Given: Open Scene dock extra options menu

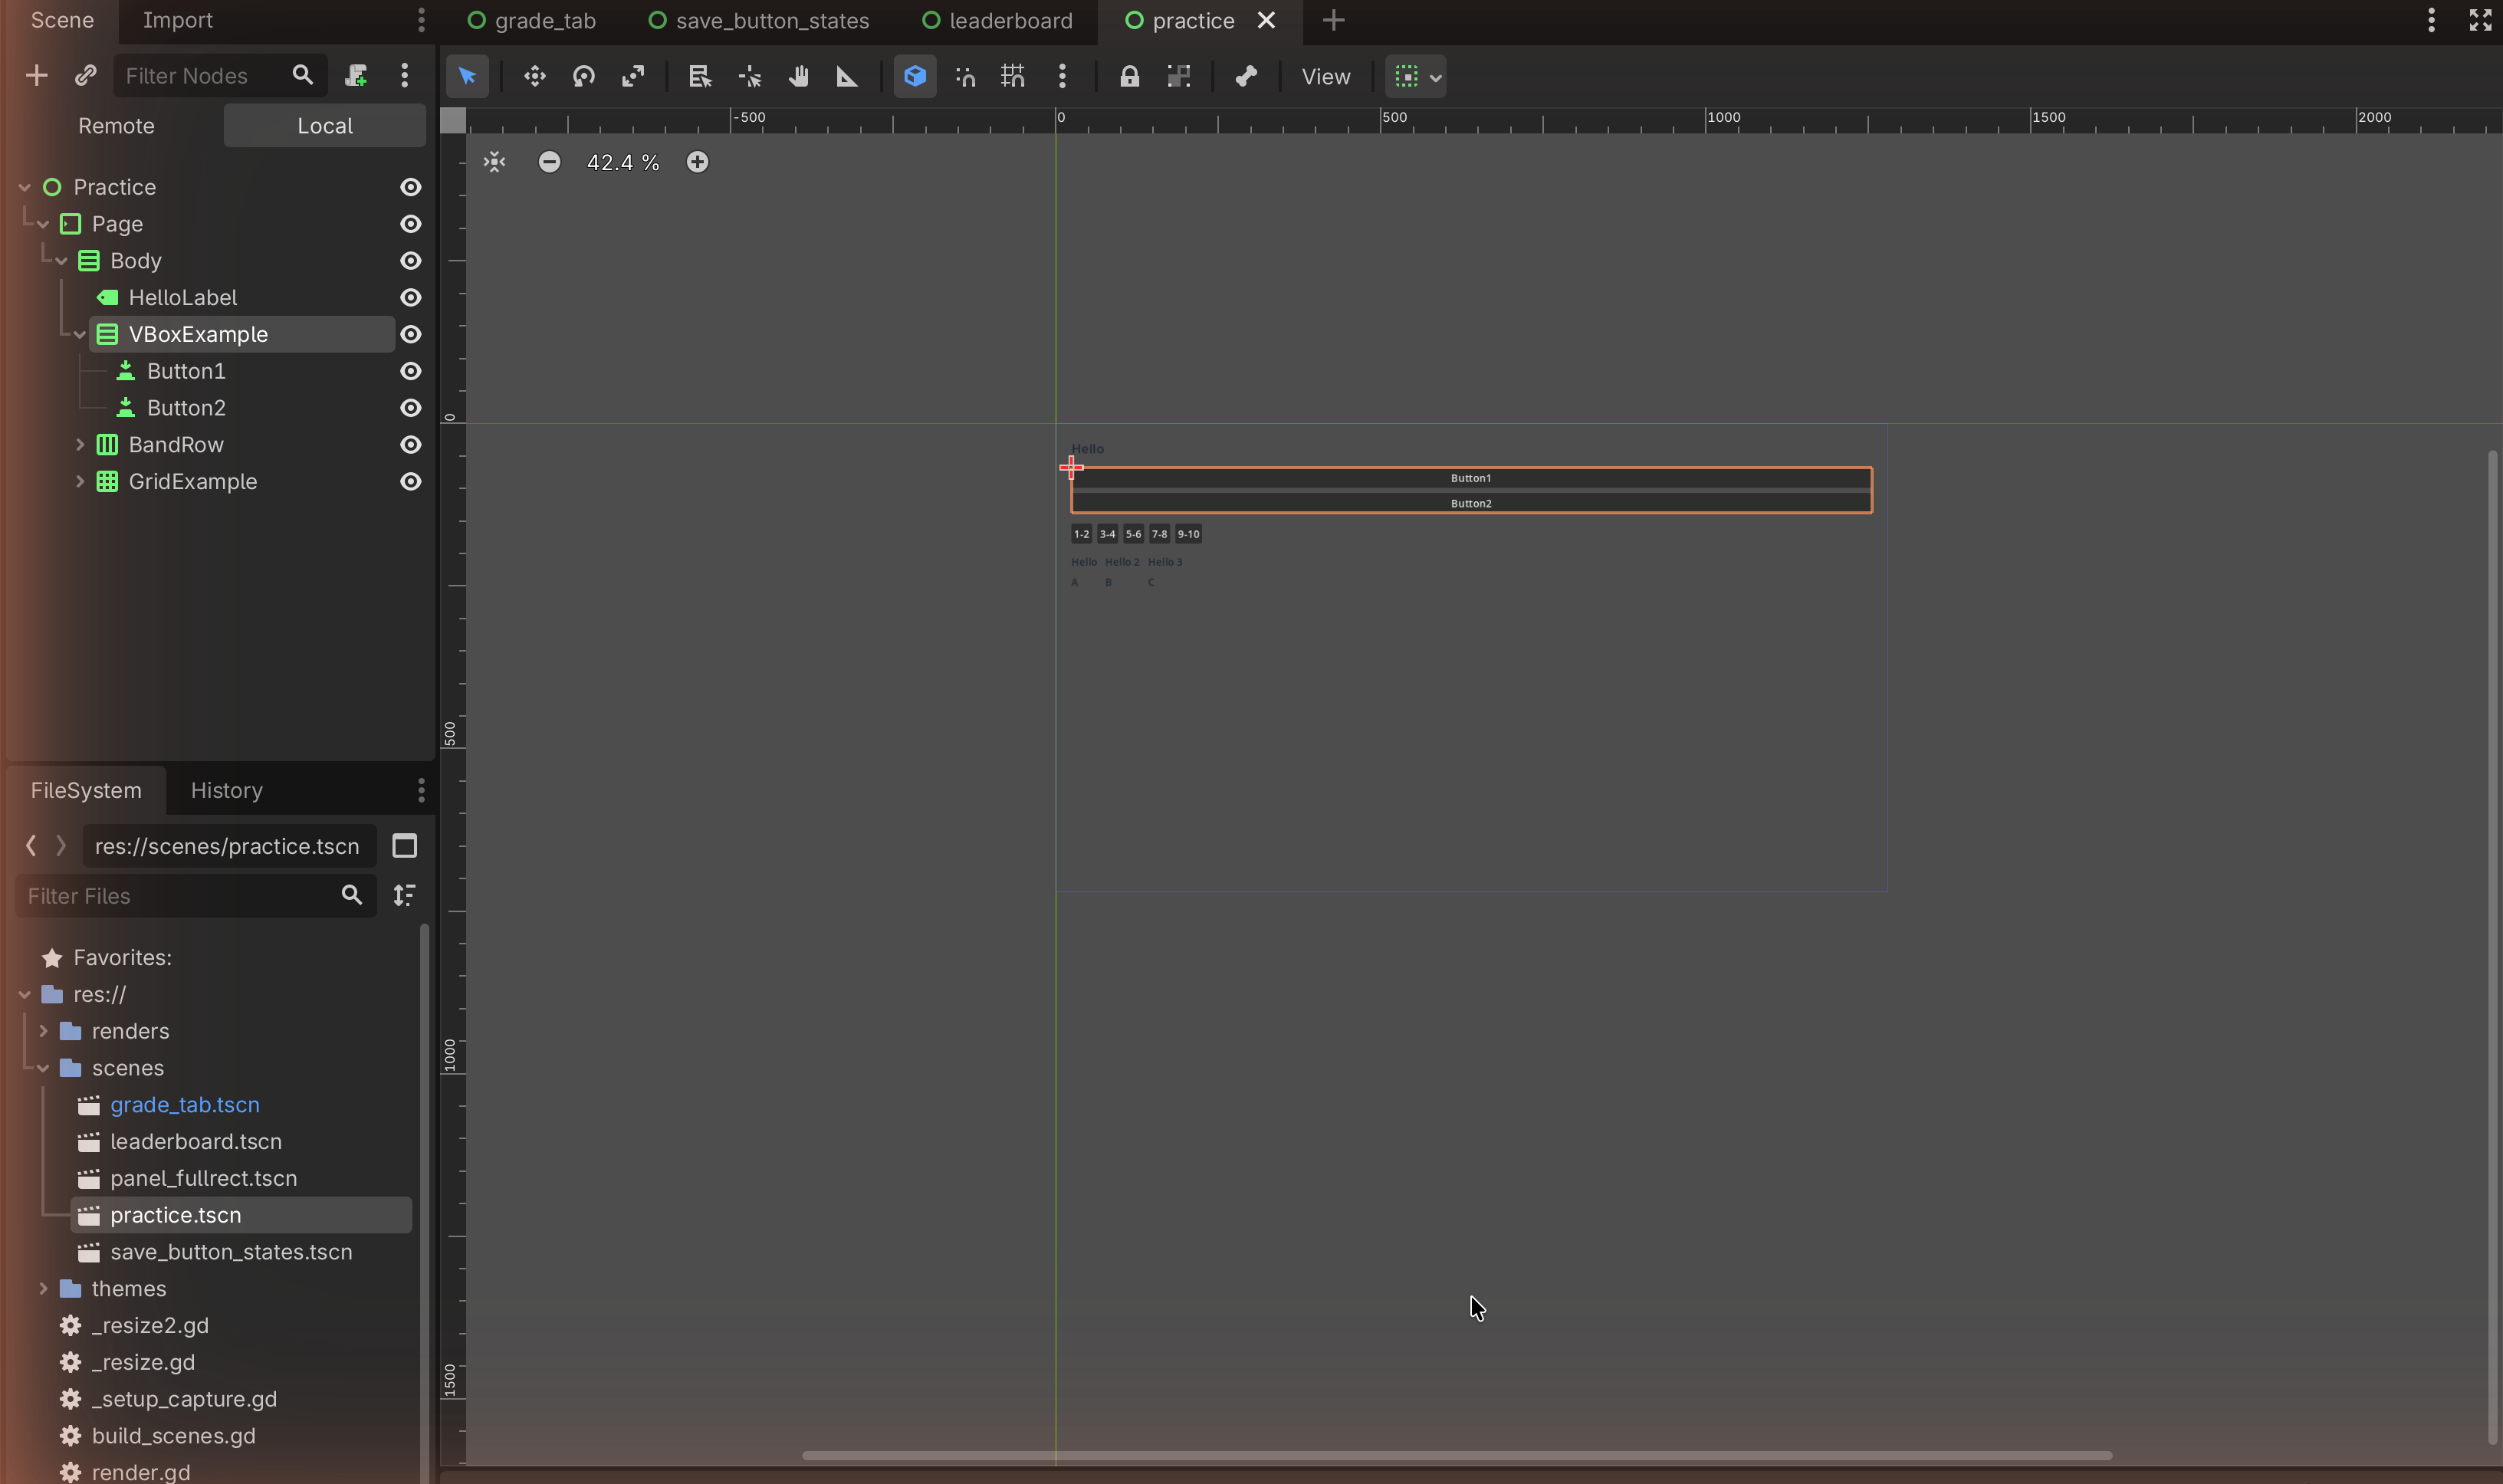Looking at the screenshot, I should pos(405,76).
